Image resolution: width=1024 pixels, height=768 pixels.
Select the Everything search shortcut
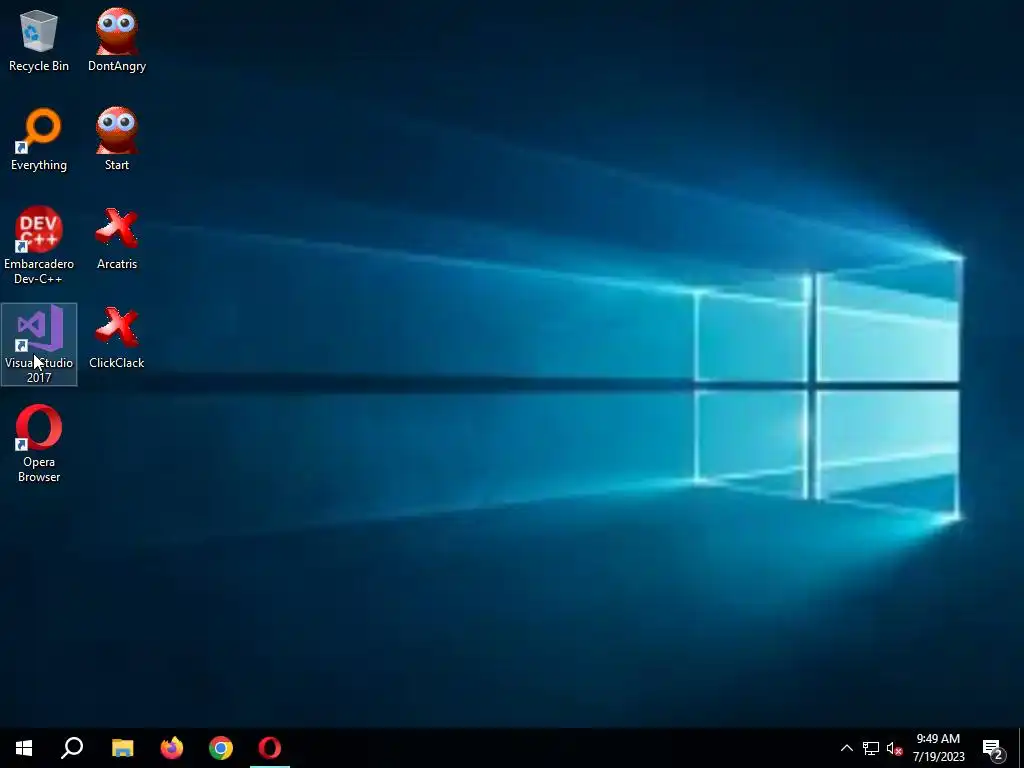pyautogui.click(x=39, y=139)
